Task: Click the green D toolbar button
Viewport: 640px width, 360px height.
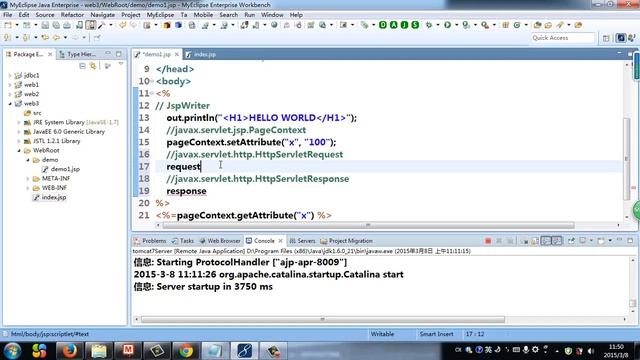Action: 383,25
